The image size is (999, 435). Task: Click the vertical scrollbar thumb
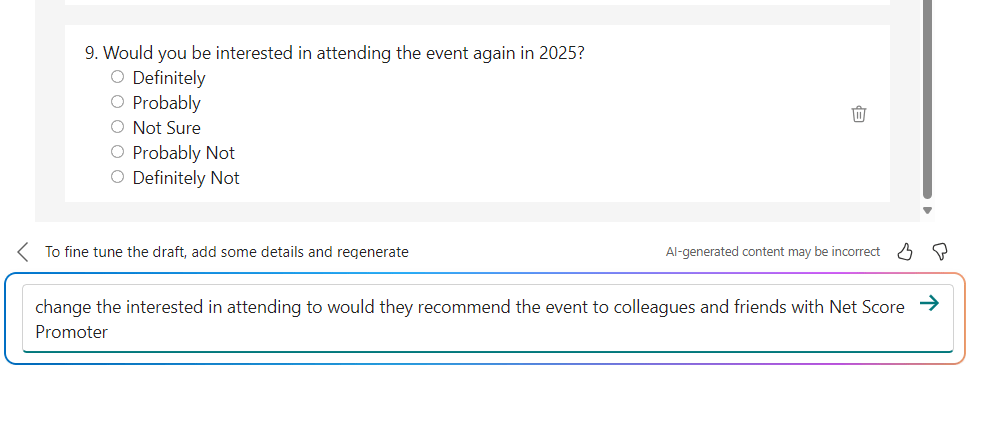click(x=927, y=100)
